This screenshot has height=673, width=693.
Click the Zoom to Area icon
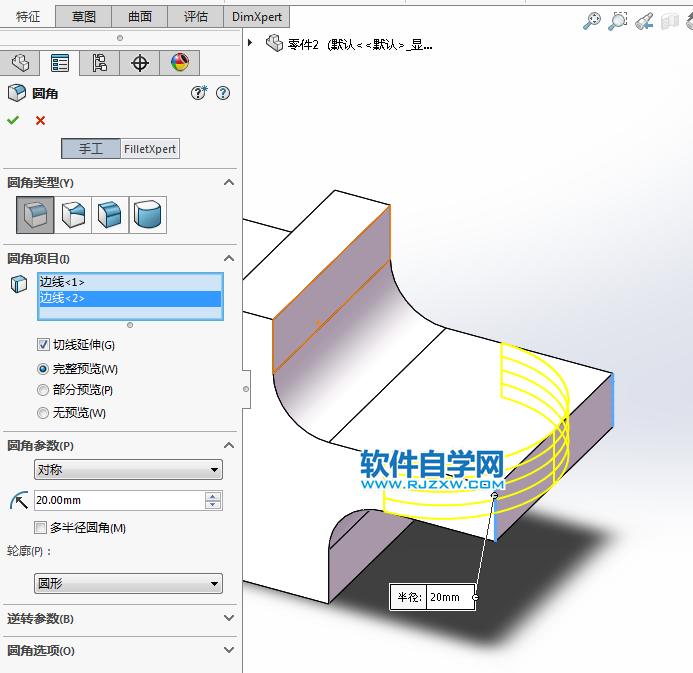coord(617,21)
